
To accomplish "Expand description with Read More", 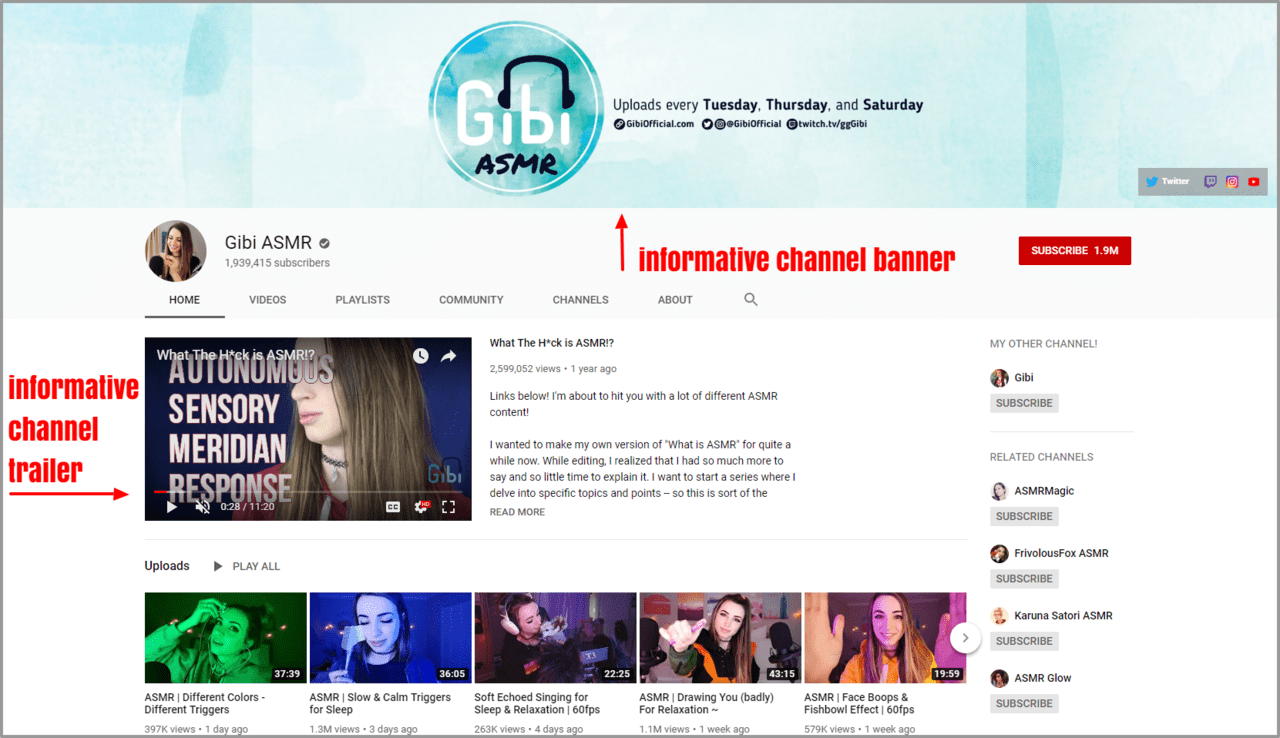I will click(x=517, y=512).
